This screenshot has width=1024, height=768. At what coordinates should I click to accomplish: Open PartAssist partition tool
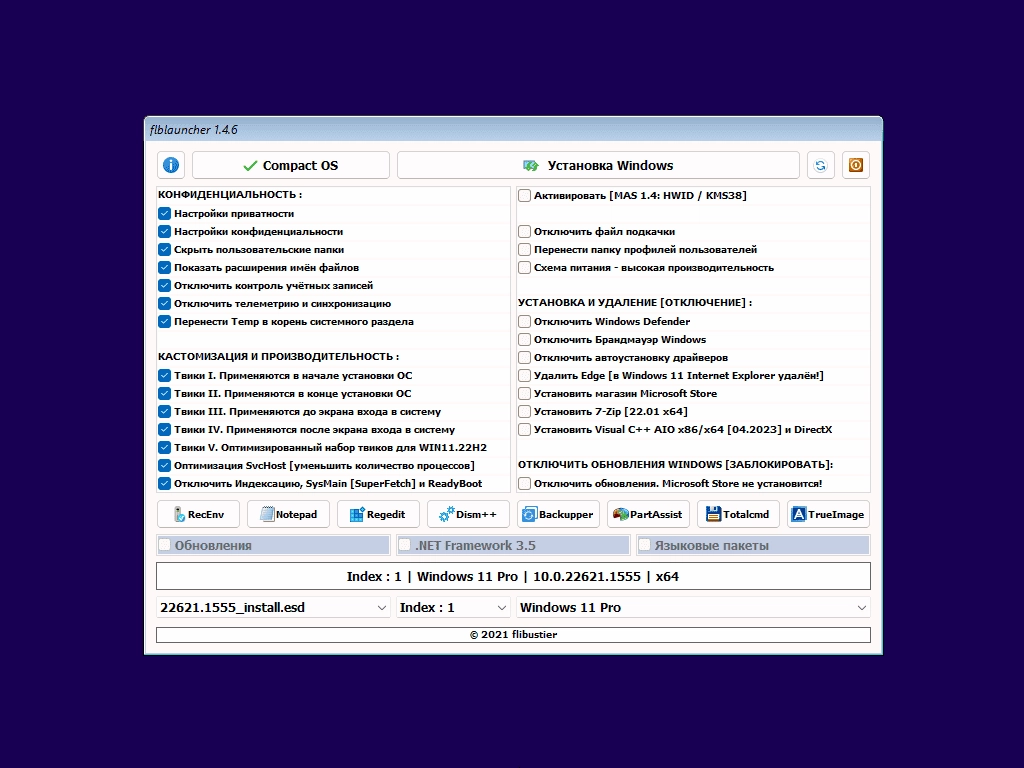pos(648,515)
